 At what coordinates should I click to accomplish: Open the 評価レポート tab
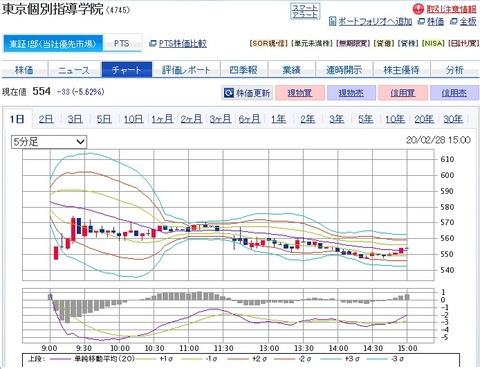(x=186, y=70)
